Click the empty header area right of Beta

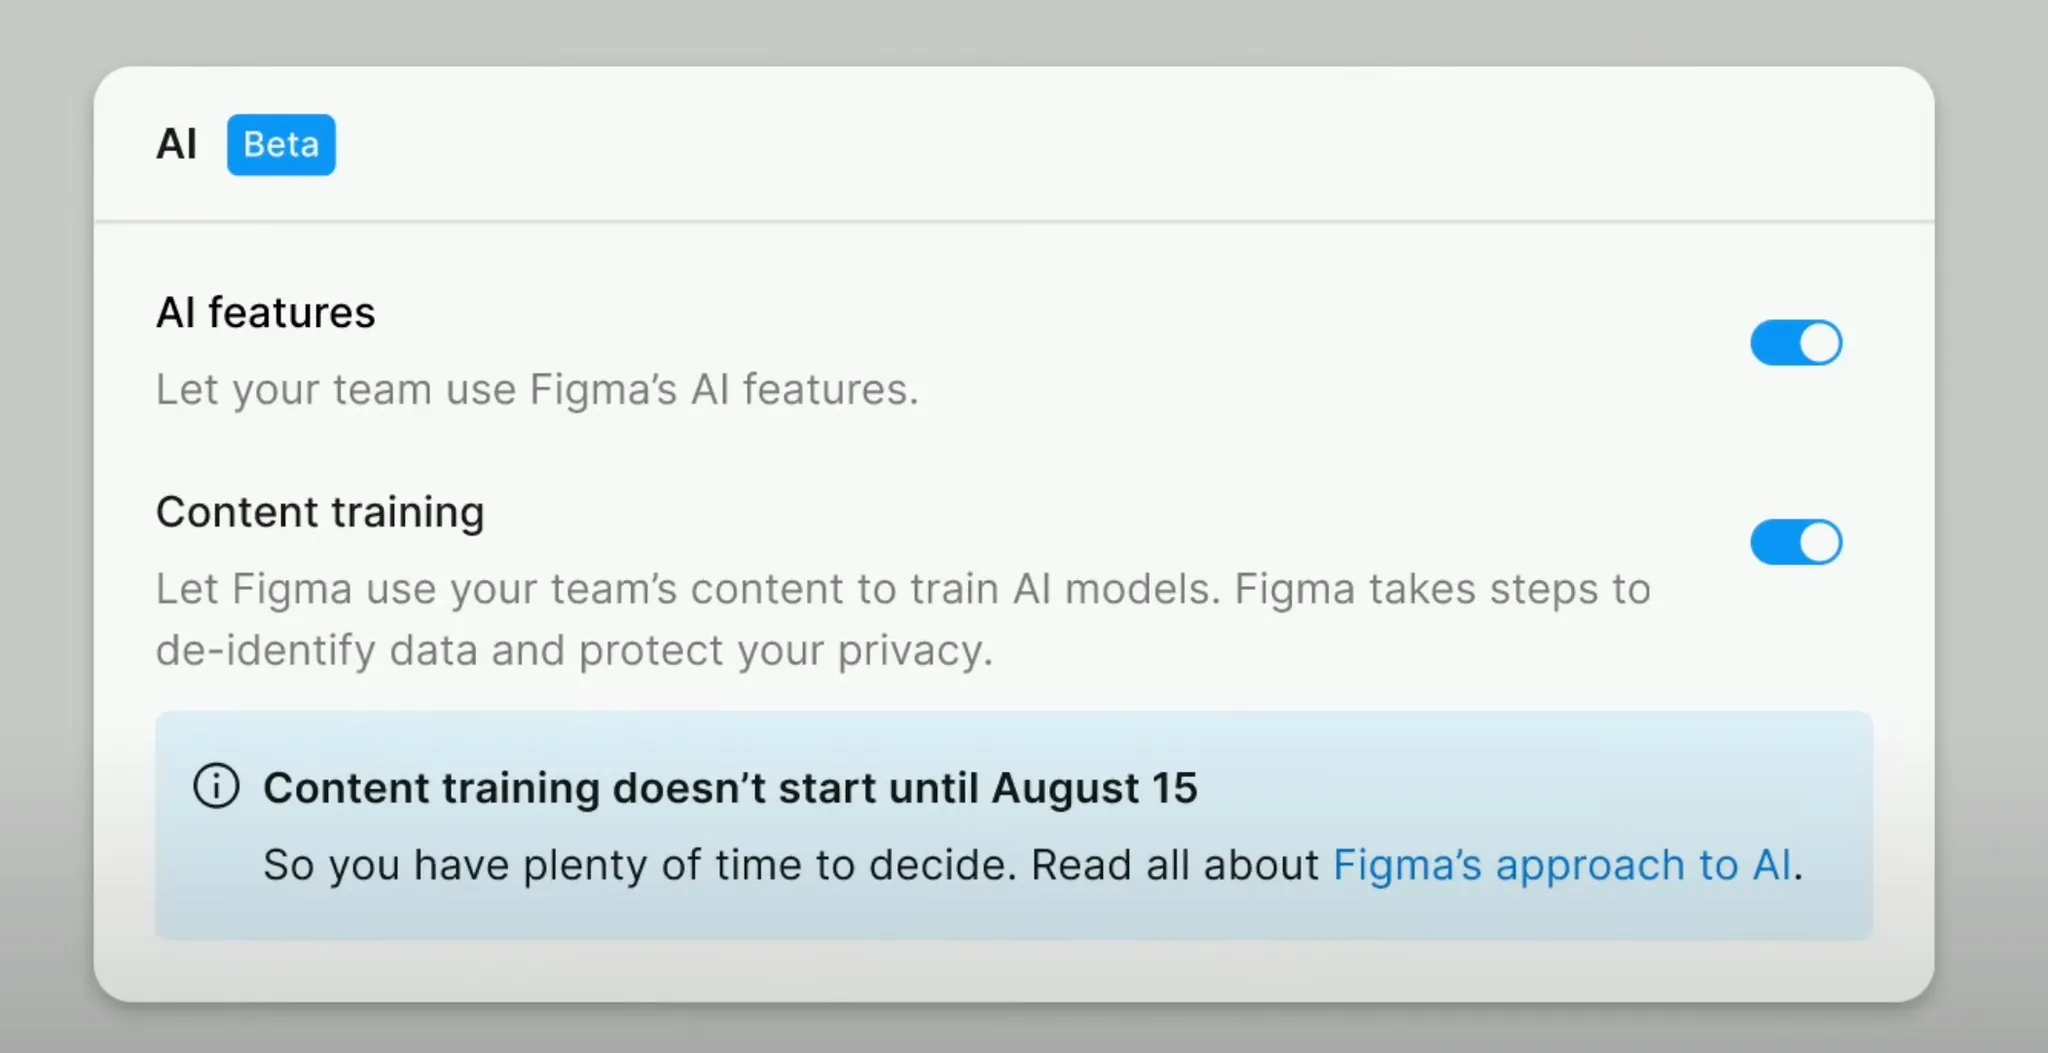tap(1100, 145)
